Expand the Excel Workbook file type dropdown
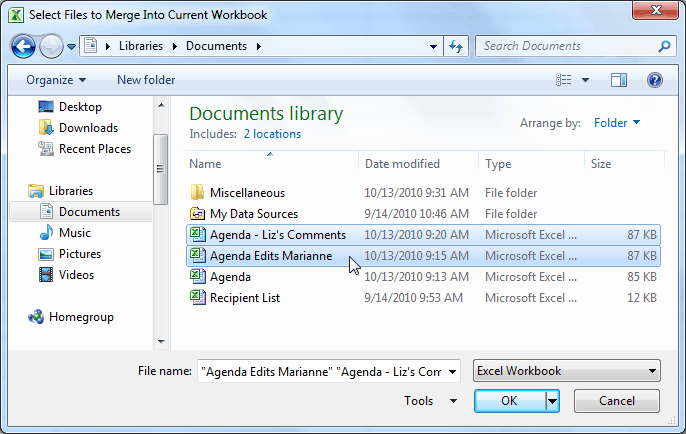 (x=566, y=371)
